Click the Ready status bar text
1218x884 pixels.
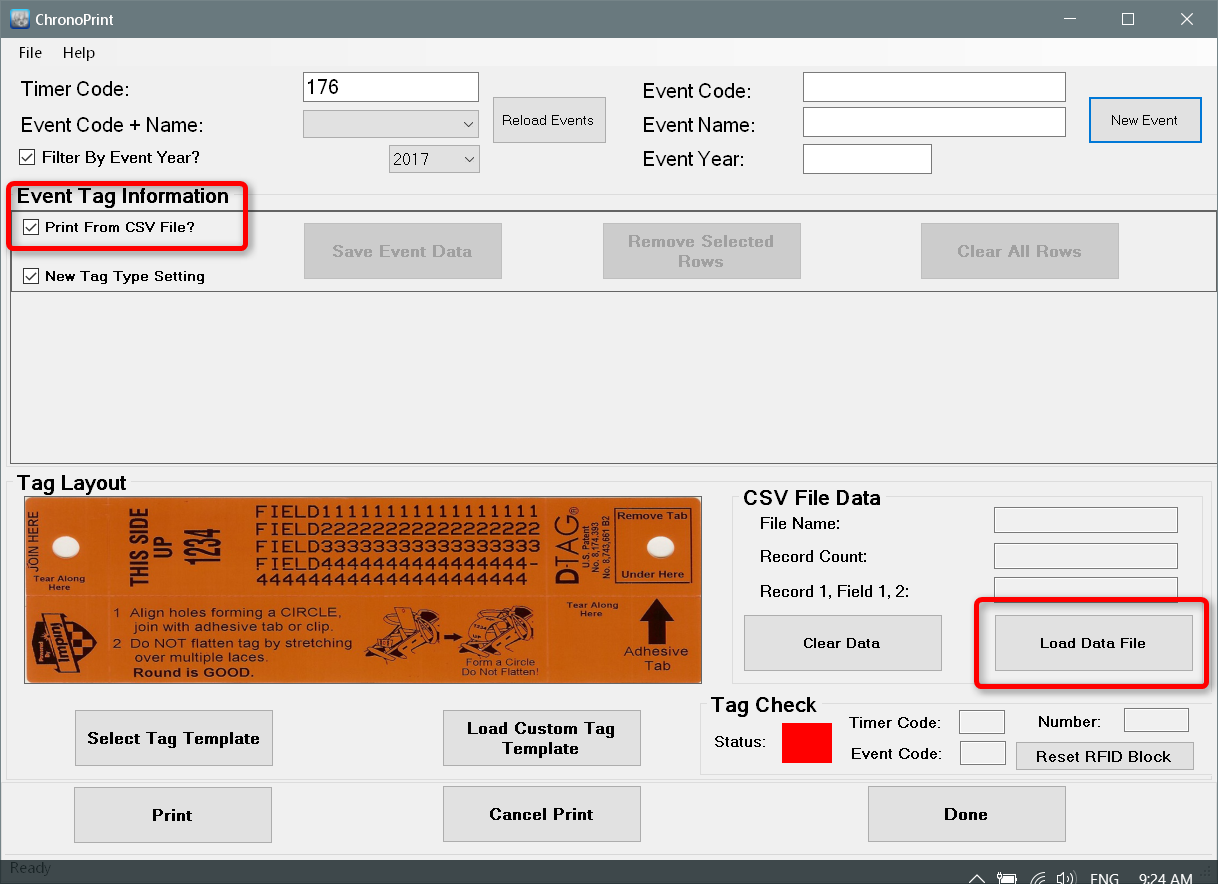[30, 868]
